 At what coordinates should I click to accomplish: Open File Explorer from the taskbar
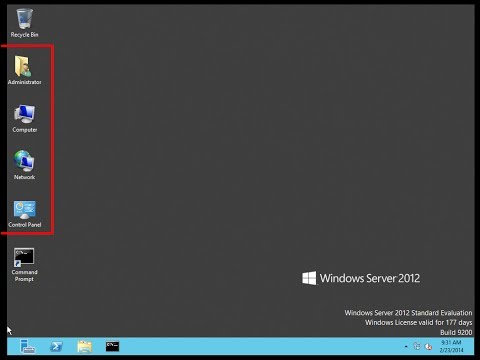click(85, 346)
